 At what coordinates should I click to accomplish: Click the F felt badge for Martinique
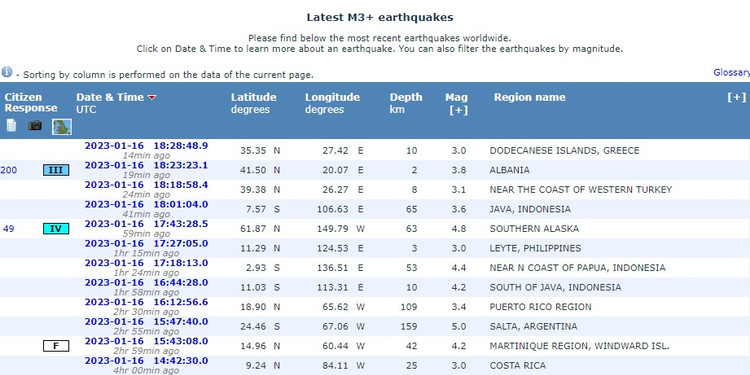click(56, 346)
